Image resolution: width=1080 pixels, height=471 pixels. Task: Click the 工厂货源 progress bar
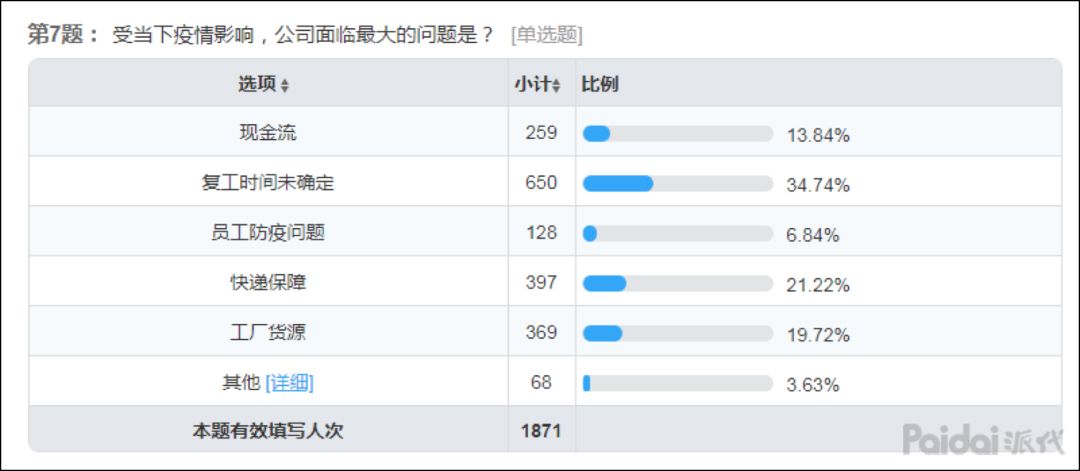[x=677, y=333]
